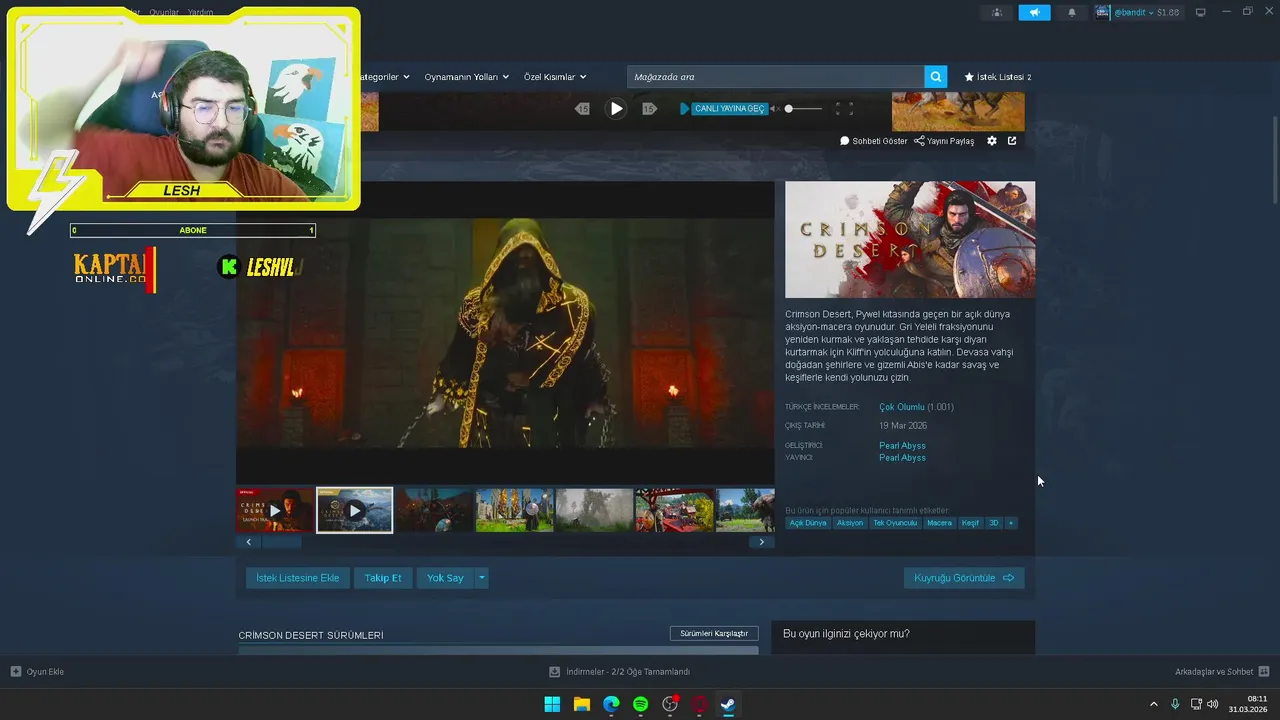The height and width of the screenshot is (720, 1280).
Task: Click Yayını Paylaş link
Action: [944, 141]
